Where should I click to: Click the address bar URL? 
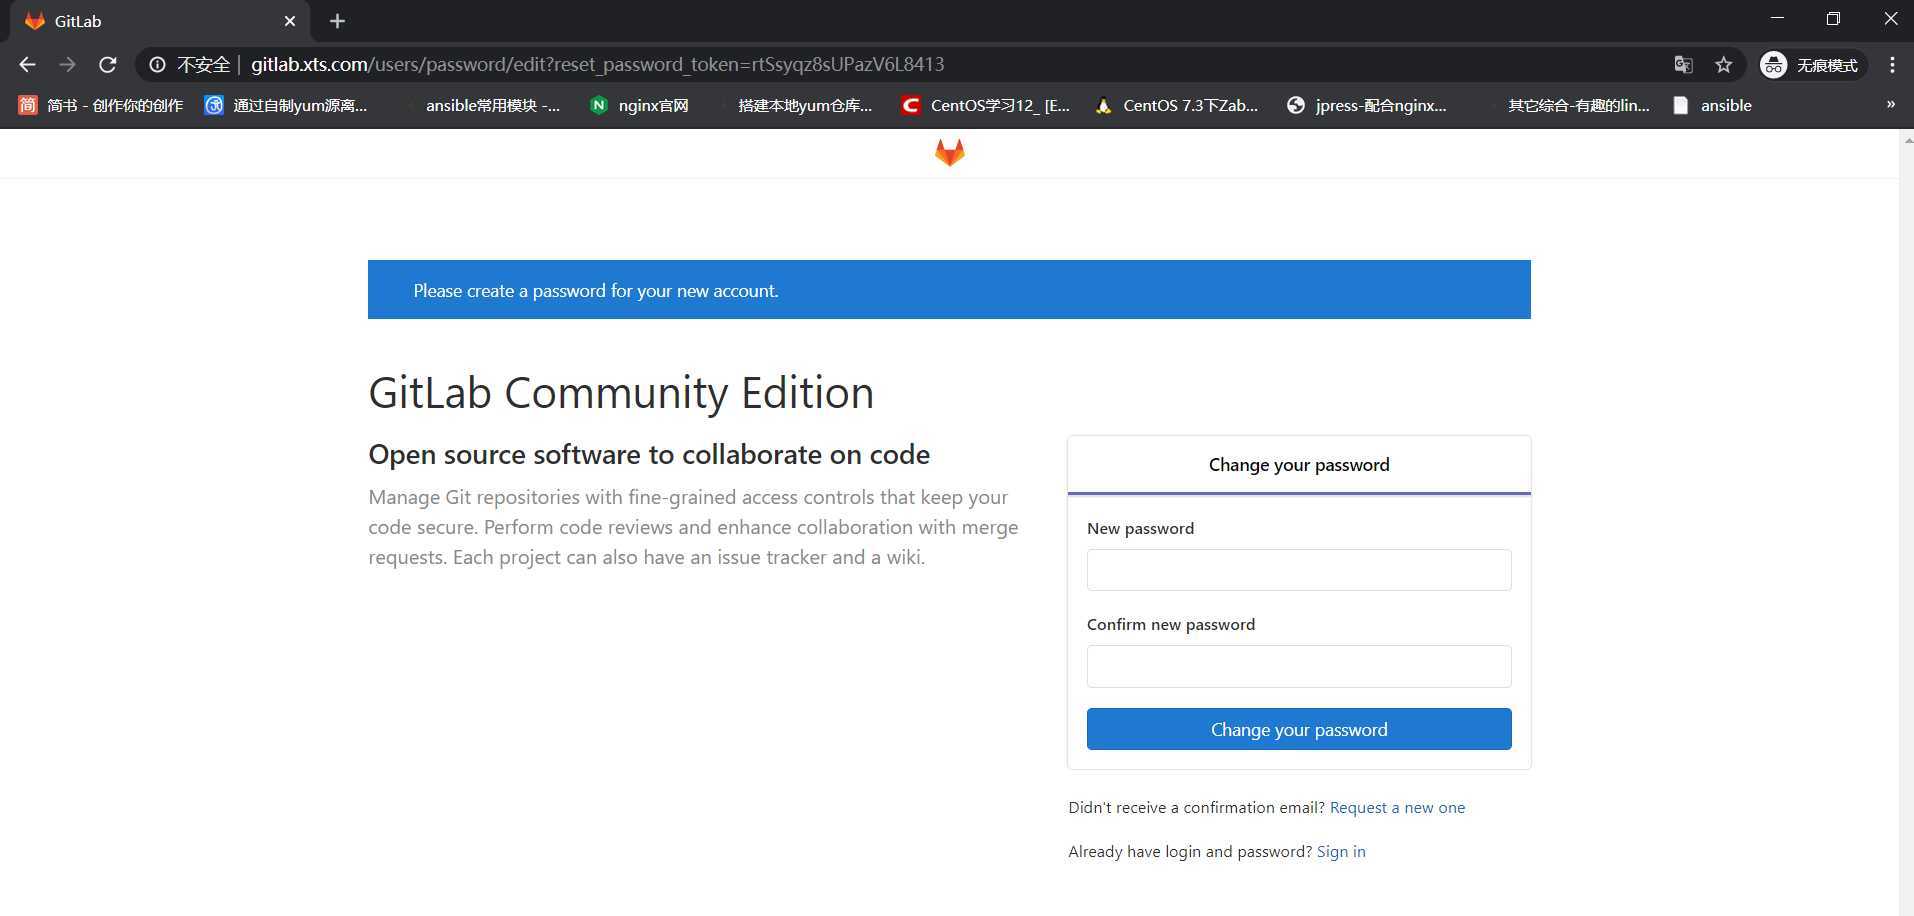(597, 65)
